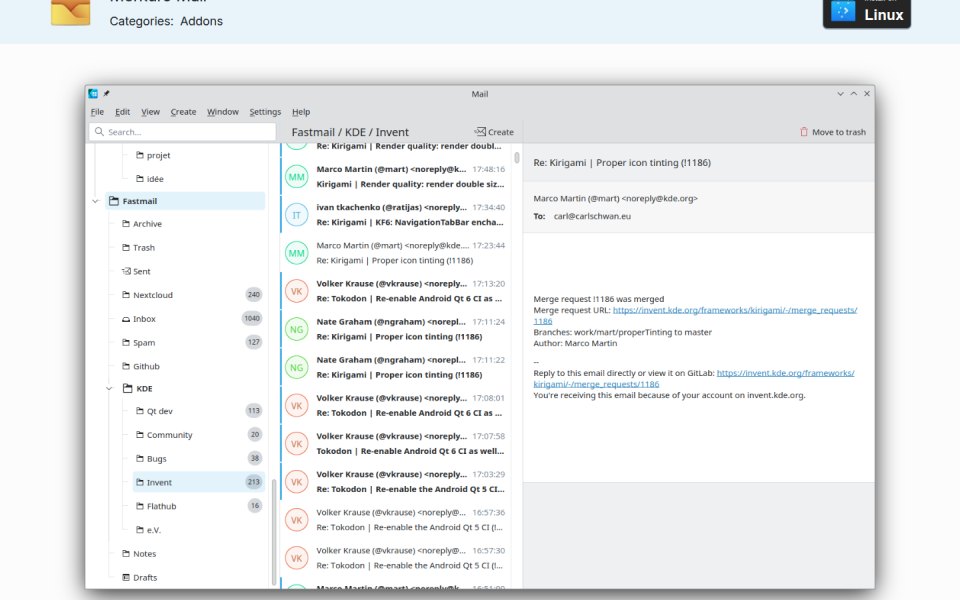Collapse the Fastmail account tree
Image resolution: width=960 pixels, height=600 pixels.
96,201
